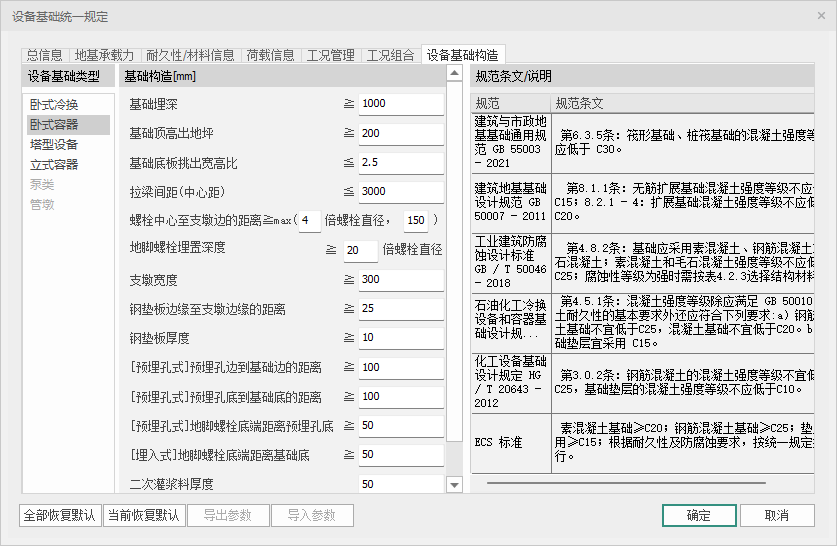Select the 化工设备基础设计规定 HG/T 20643 row
The height and width of the screenshot is (546, 837).
pyautogui.click(x=511, y=383)
